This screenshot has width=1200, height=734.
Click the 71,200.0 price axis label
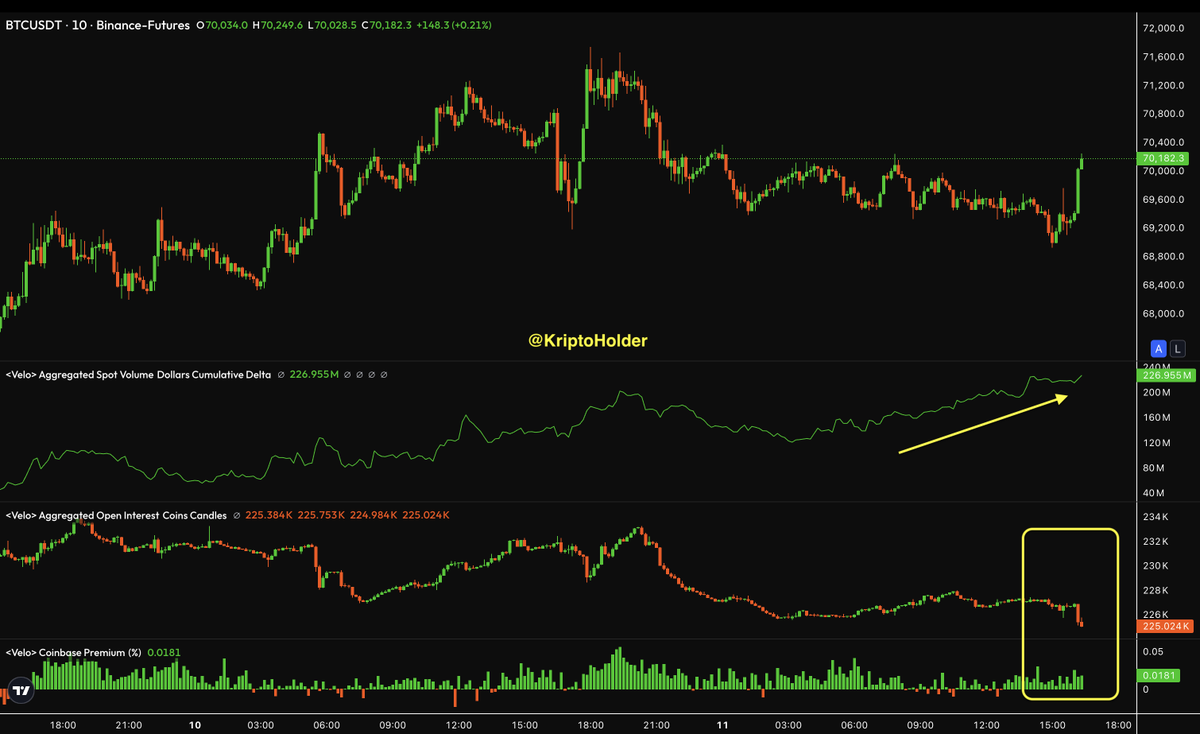[1164, 86]
